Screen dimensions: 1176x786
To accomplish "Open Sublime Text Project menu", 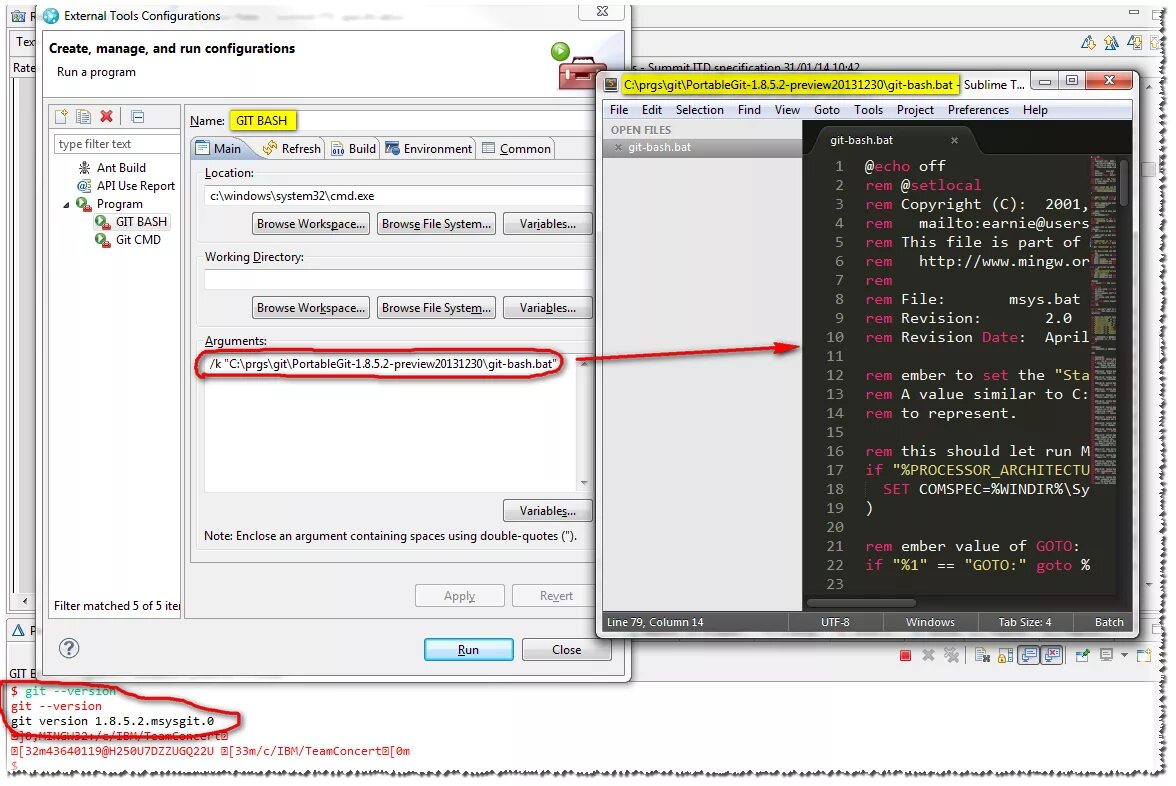I will click(915, 110).
